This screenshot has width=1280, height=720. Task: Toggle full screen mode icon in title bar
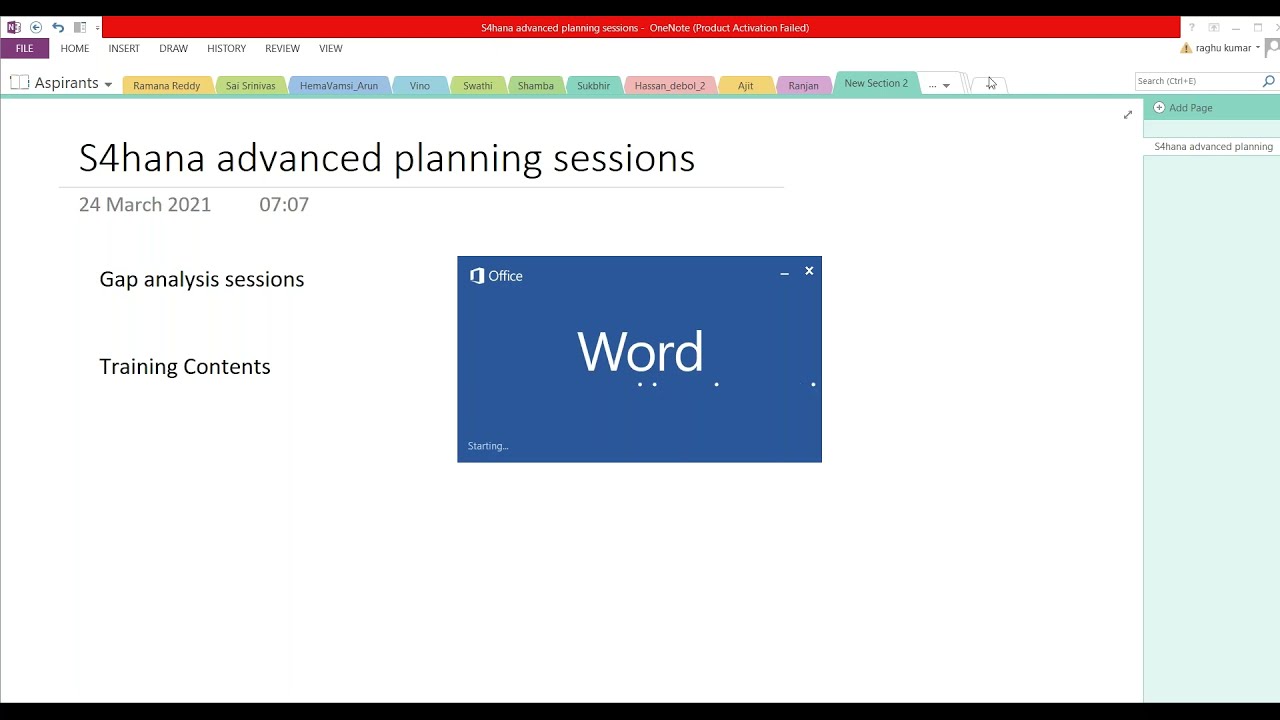(x=1214, y=28)
